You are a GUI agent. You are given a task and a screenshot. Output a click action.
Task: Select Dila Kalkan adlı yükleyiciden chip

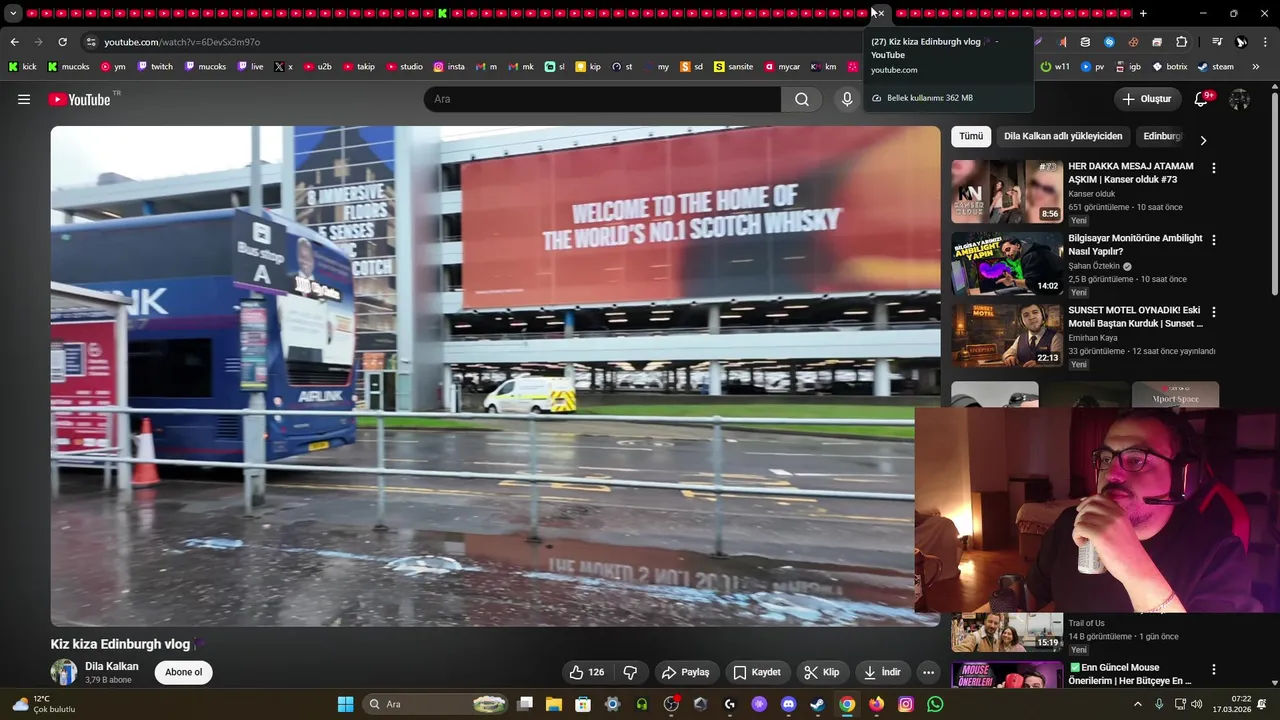click(x=1063, y=136)
